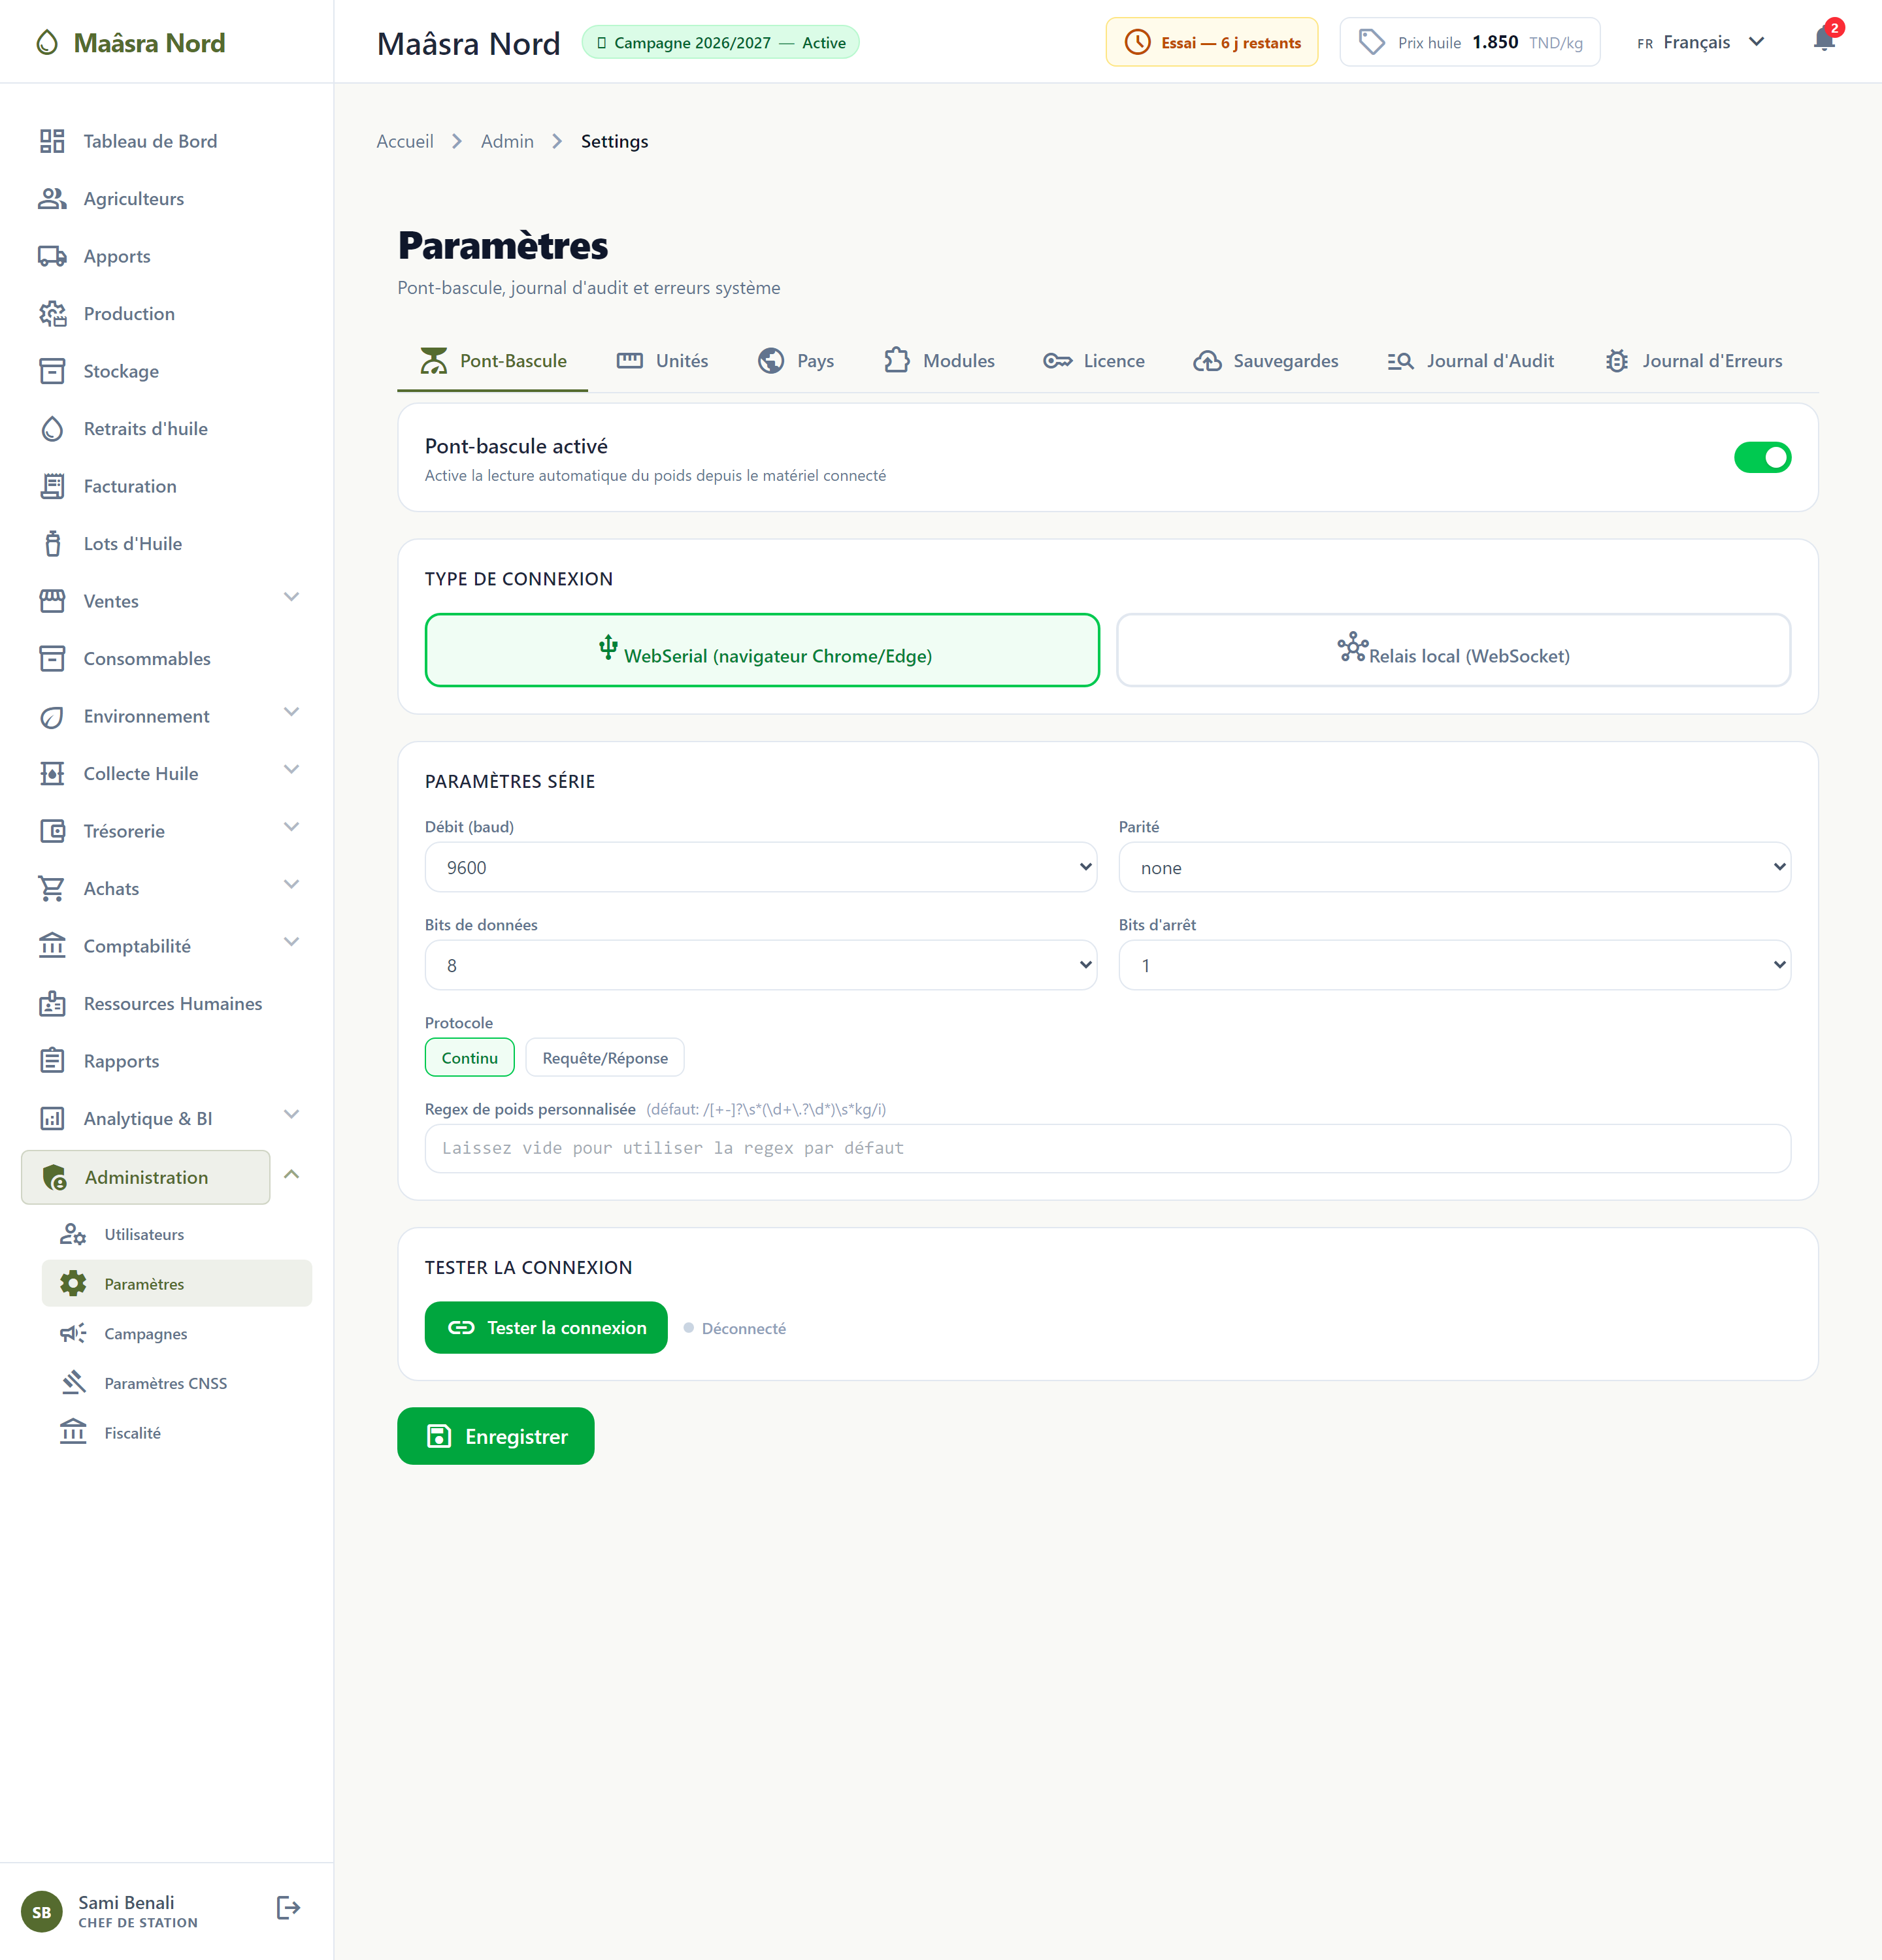
Task: Switch to the Journal d'Audit tab
Action: click(x=1470, y=361)
